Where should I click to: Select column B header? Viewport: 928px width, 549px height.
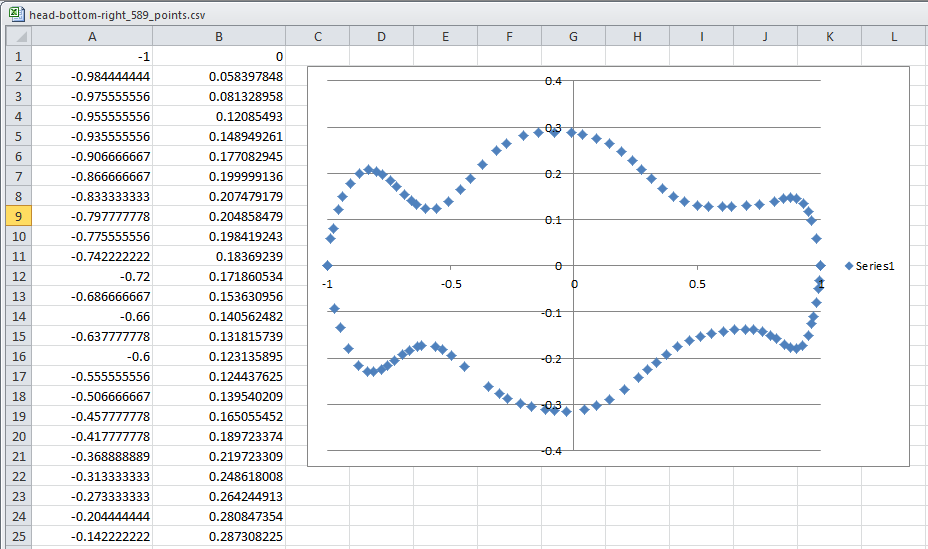tap(219, 37)
